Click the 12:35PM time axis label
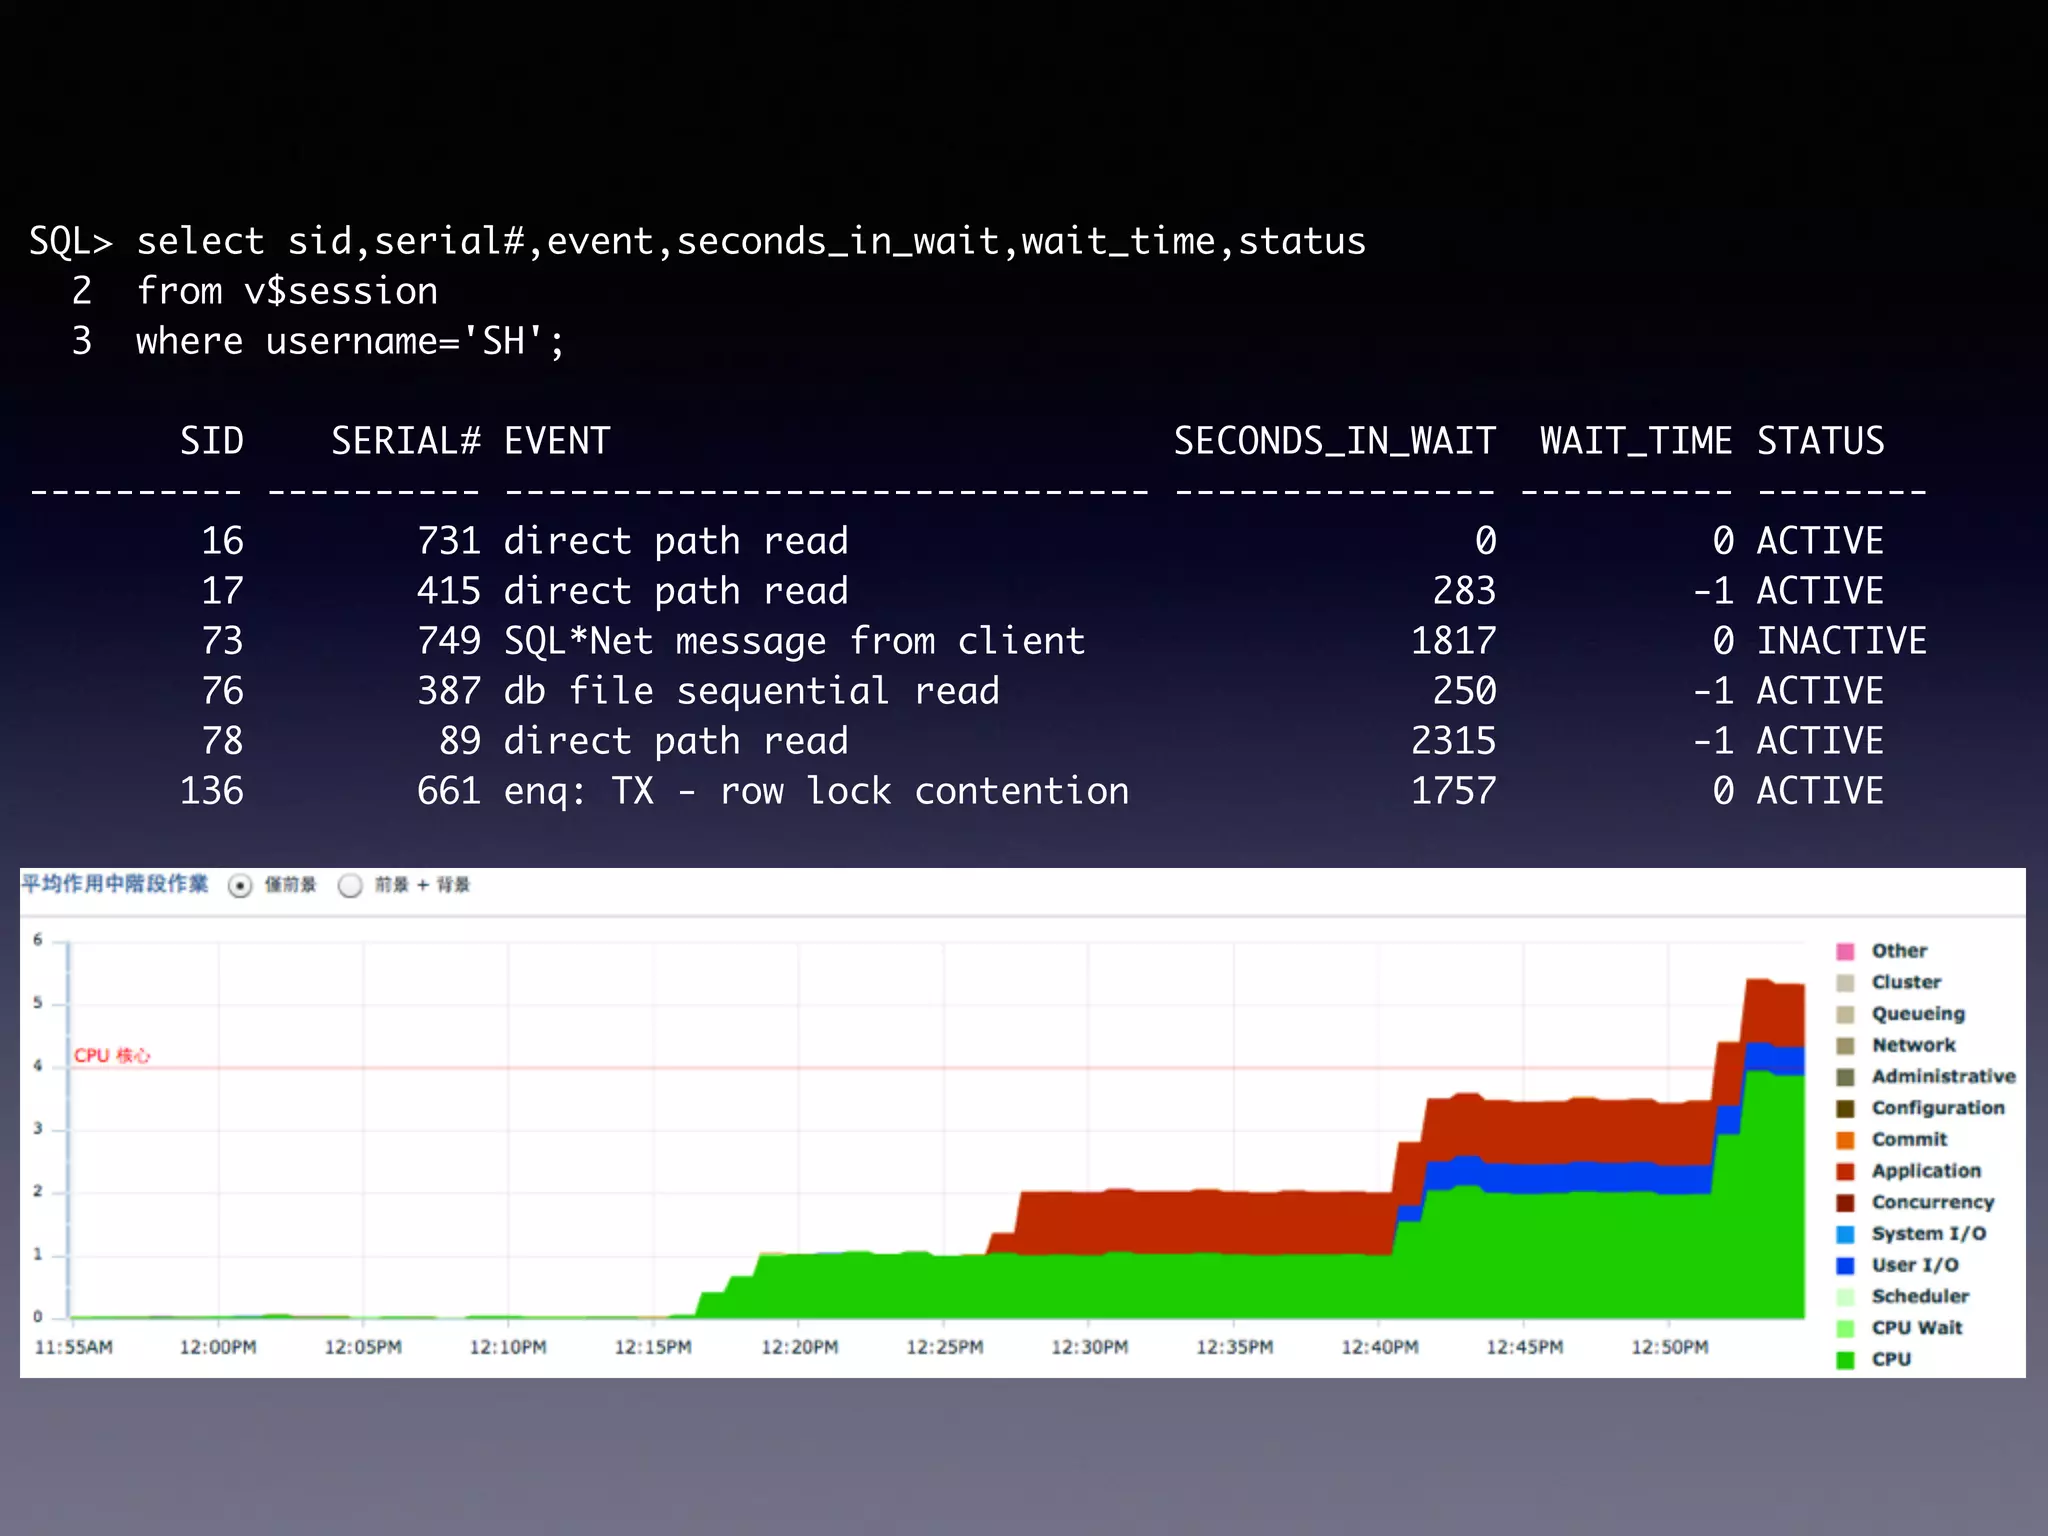2048x1536 pixels. click(1234, 1347)
